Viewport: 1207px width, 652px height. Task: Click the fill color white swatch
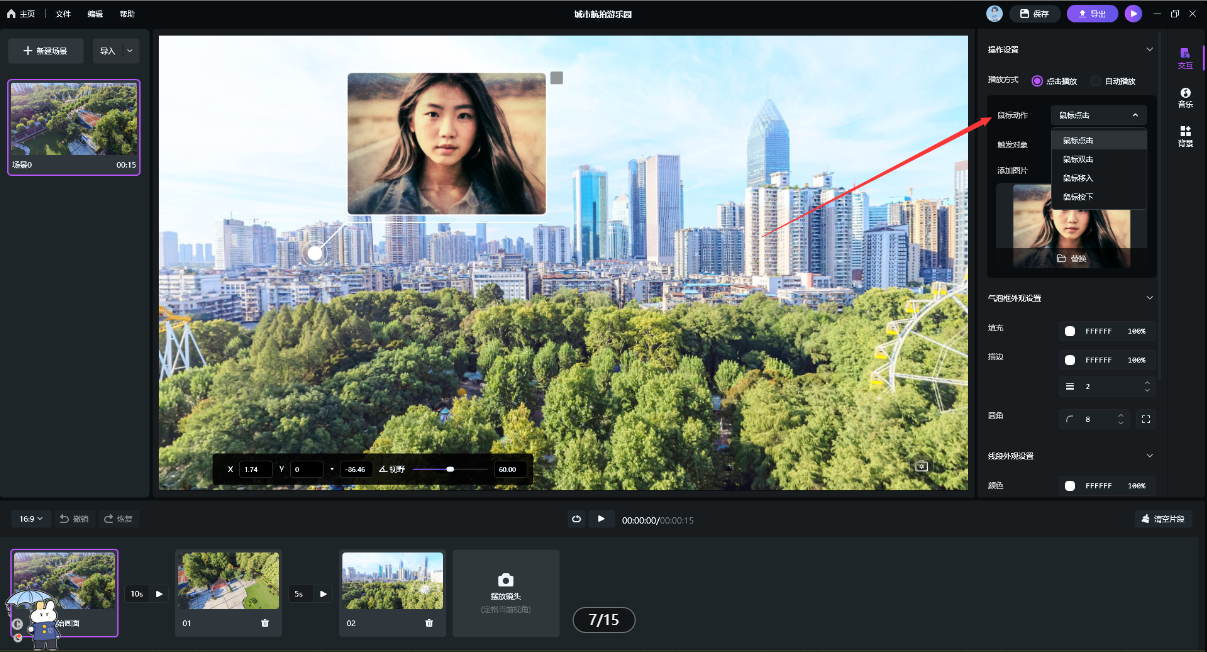pos(1070,331)
